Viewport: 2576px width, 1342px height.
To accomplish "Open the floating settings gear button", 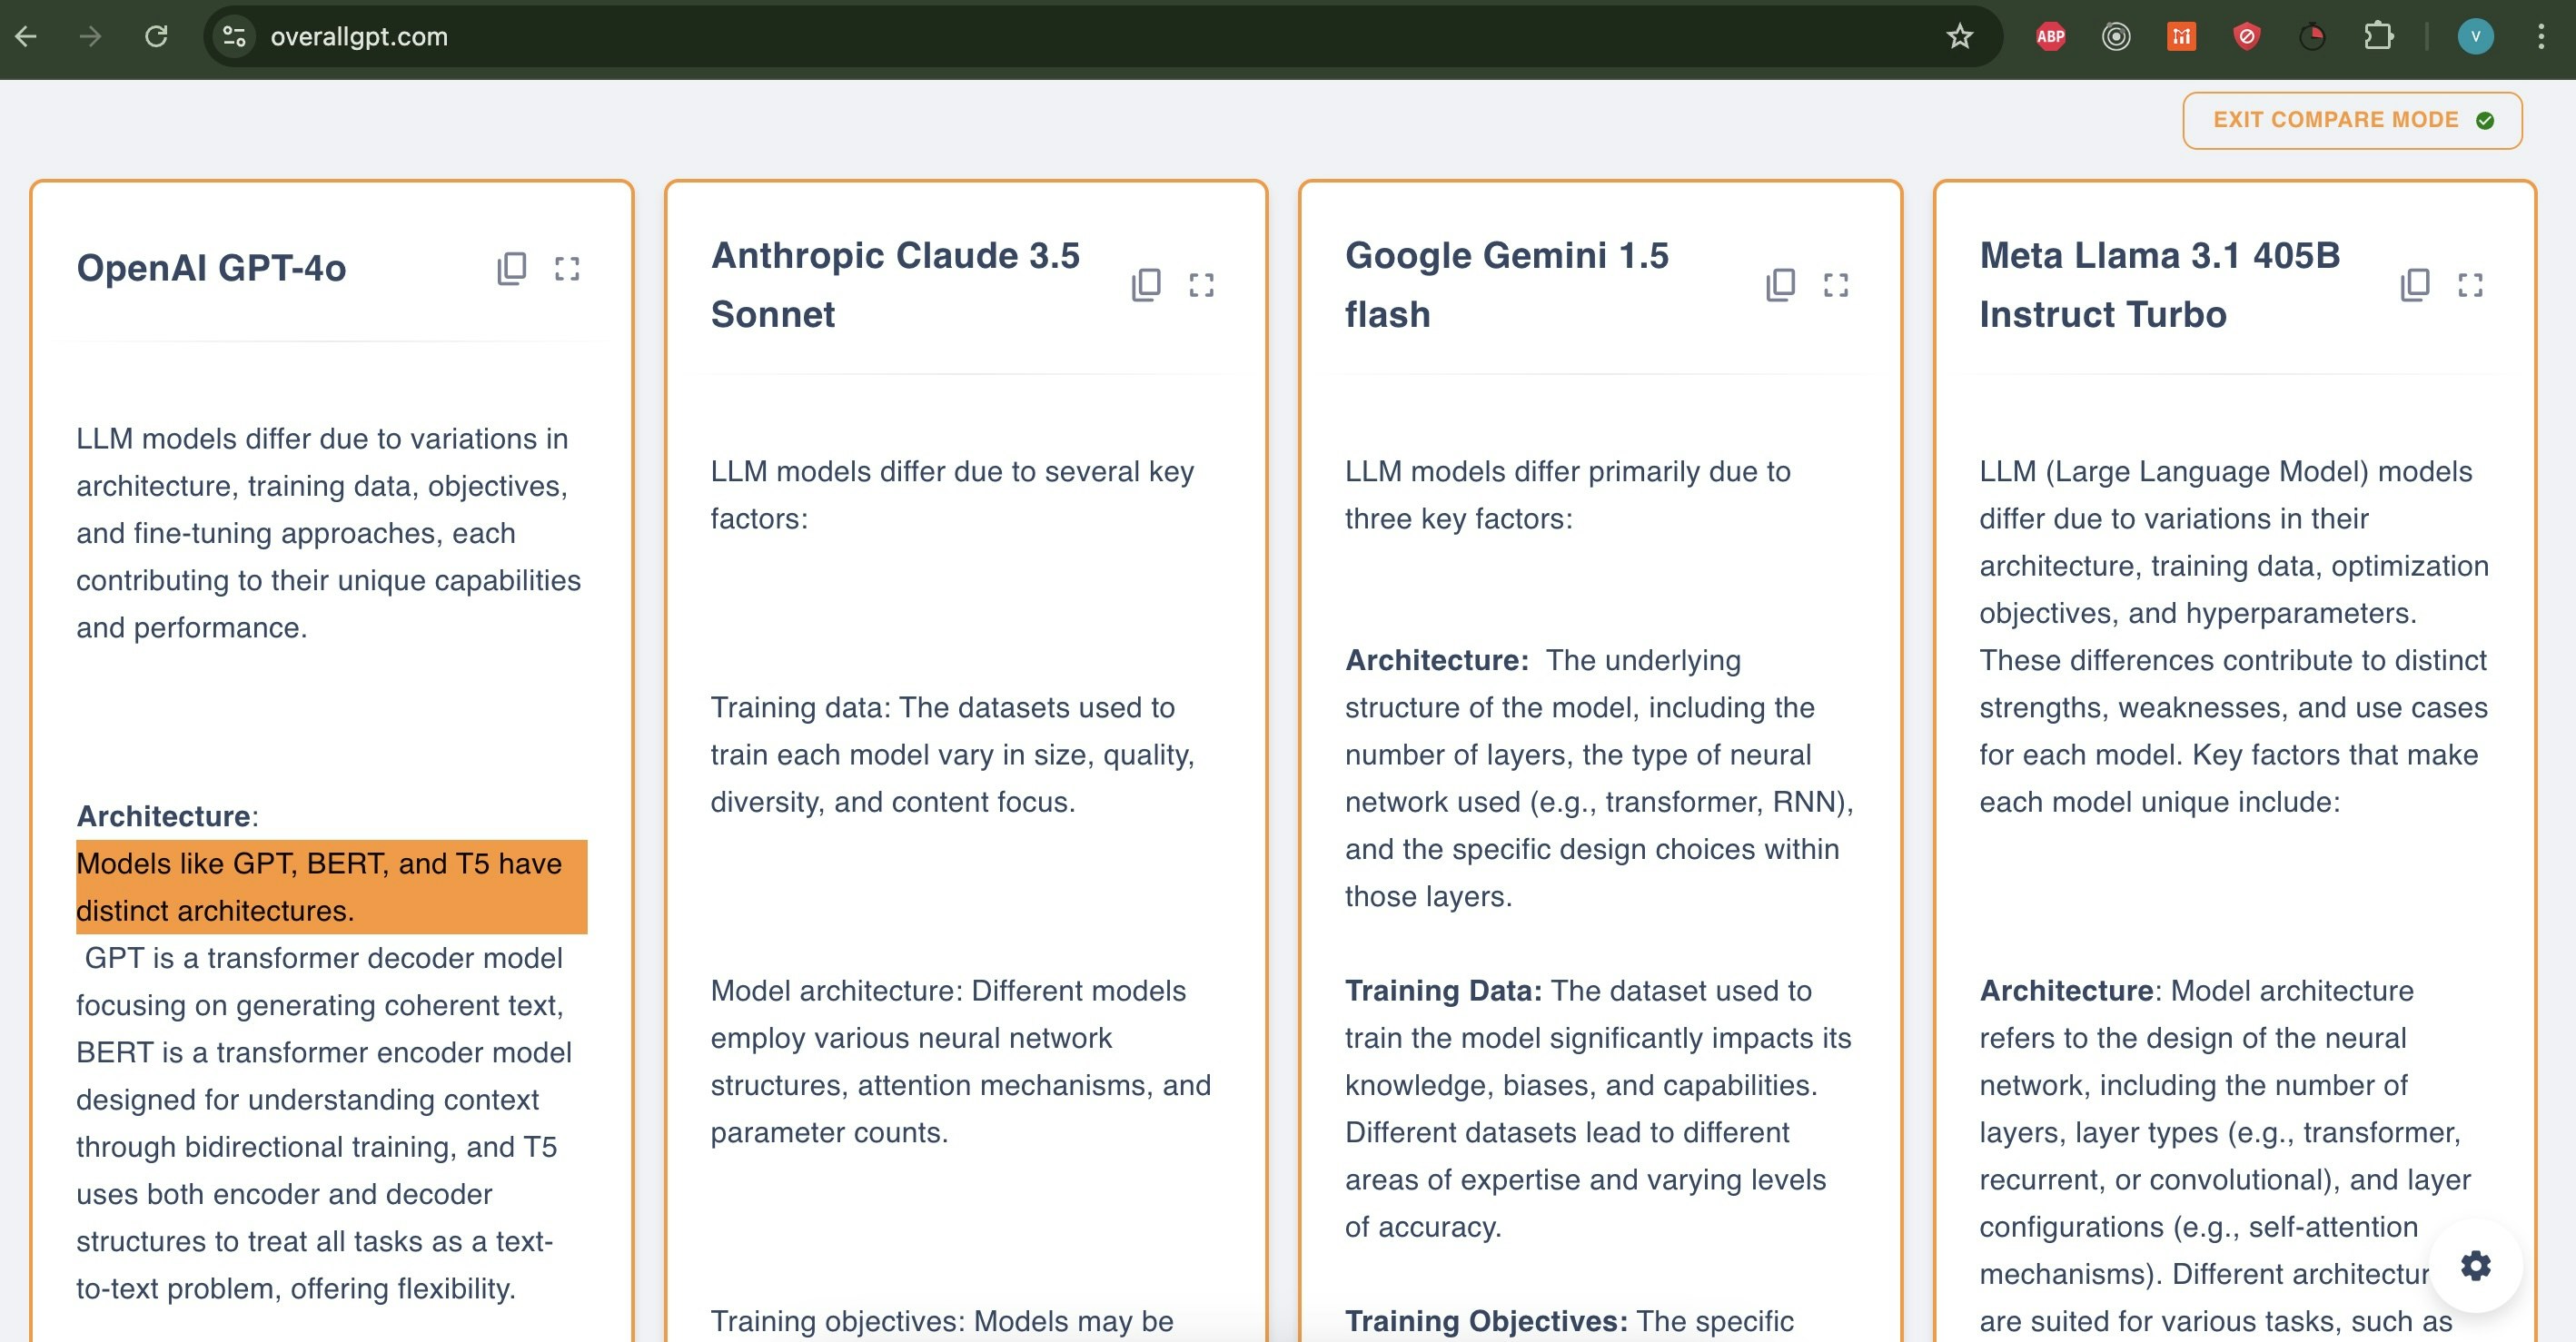I will 2475,1266.
